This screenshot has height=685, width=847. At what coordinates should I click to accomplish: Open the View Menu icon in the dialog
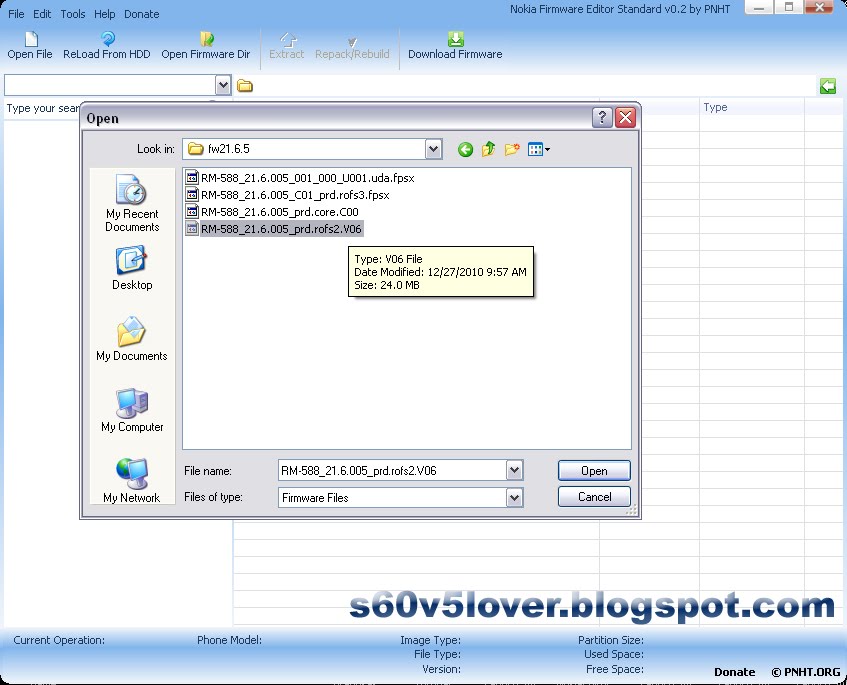click(x=539, y=149)
